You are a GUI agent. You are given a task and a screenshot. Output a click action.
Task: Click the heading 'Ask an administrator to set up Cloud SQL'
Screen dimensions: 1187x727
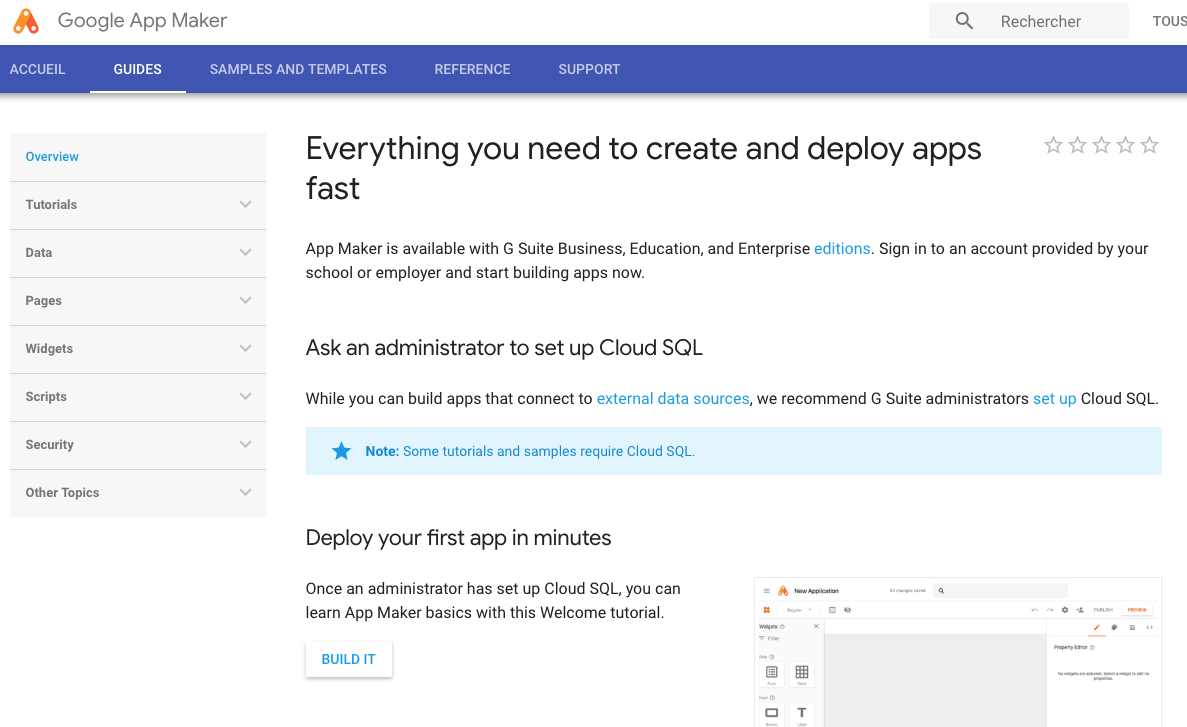504,348
